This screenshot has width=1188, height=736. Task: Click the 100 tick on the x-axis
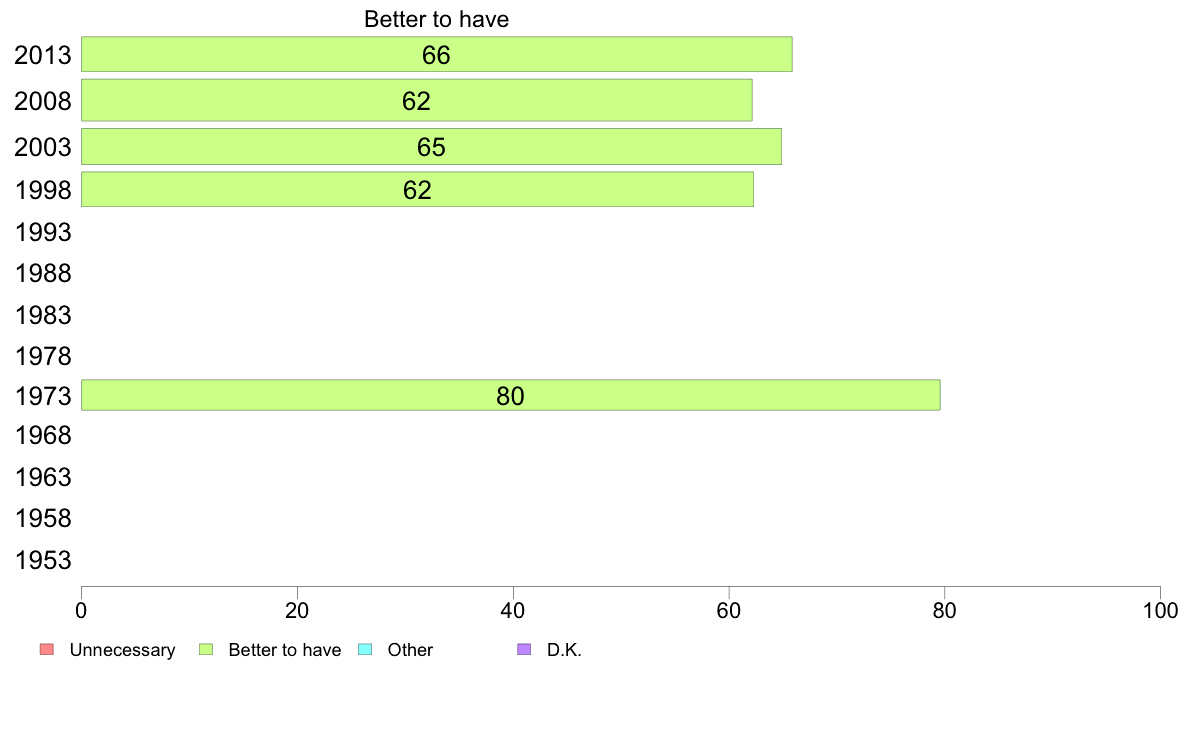[x=1159, y=609]
